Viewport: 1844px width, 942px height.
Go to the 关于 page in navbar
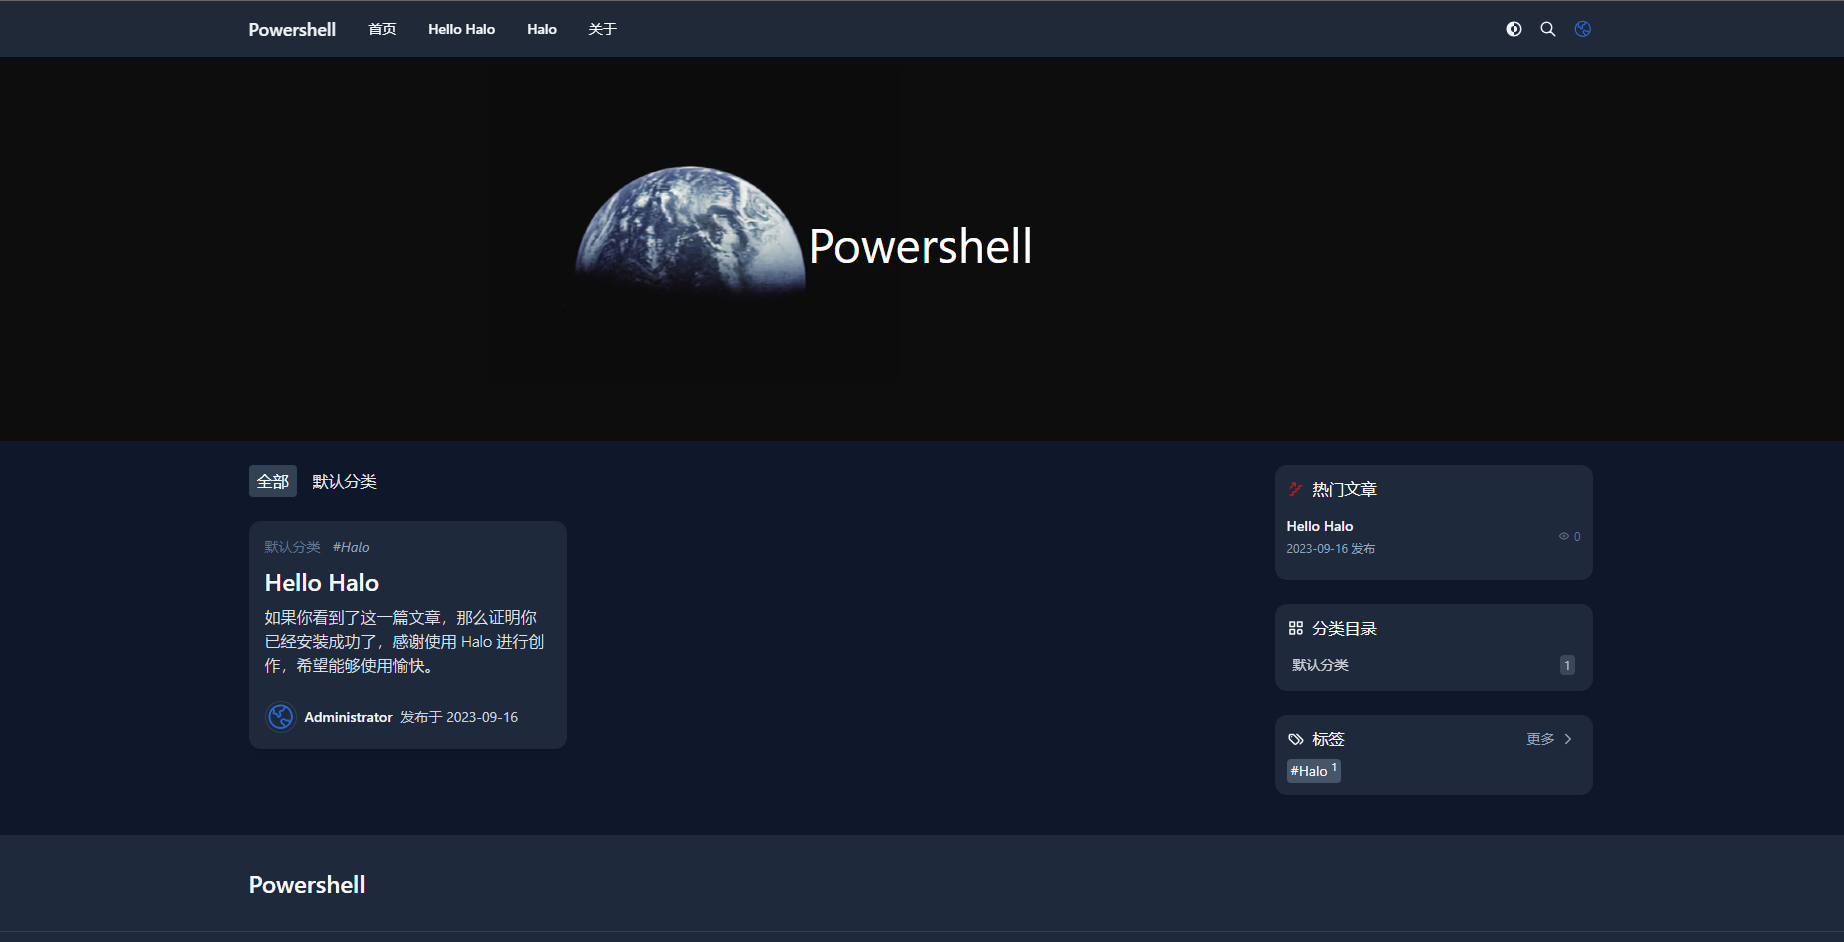[602, 29]
